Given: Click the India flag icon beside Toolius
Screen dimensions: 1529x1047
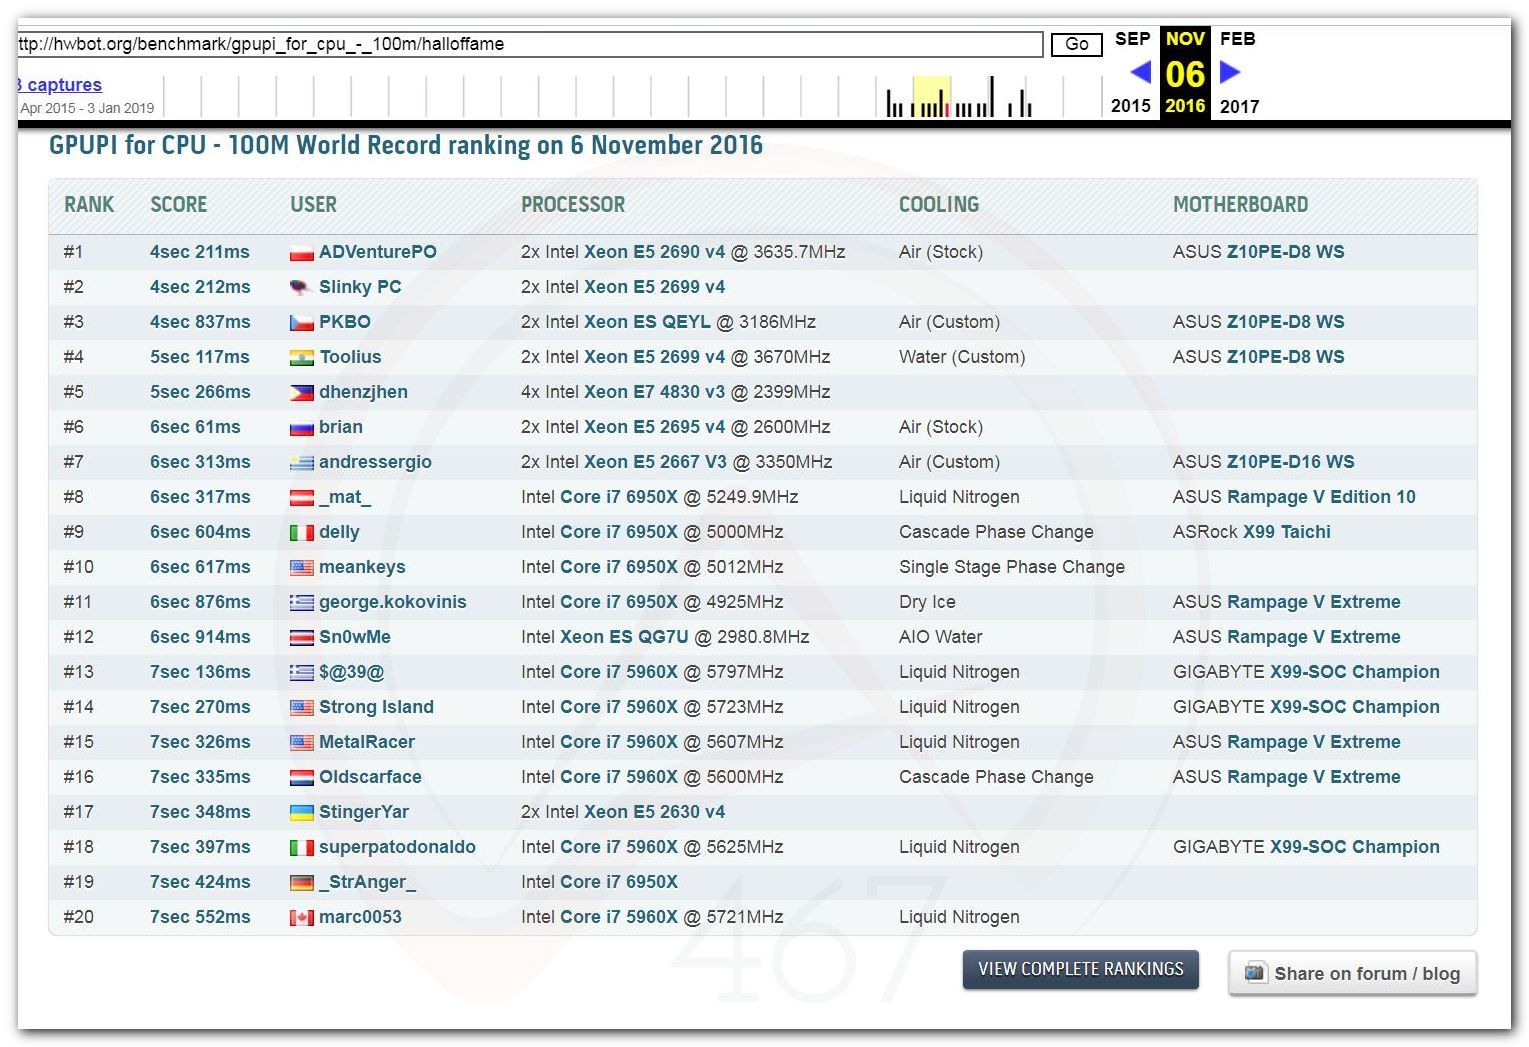Looking at the screenshot, I should [x=301, y=358].
